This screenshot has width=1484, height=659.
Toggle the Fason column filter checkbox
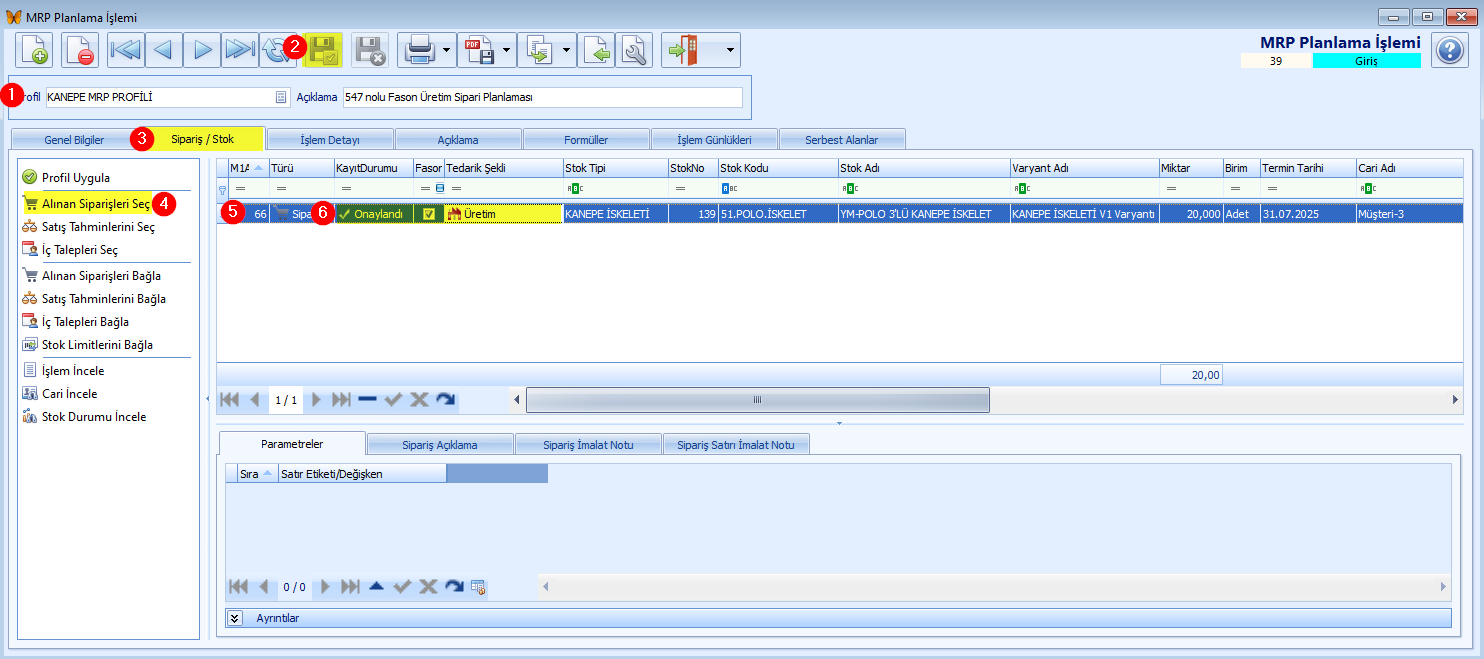440,187
